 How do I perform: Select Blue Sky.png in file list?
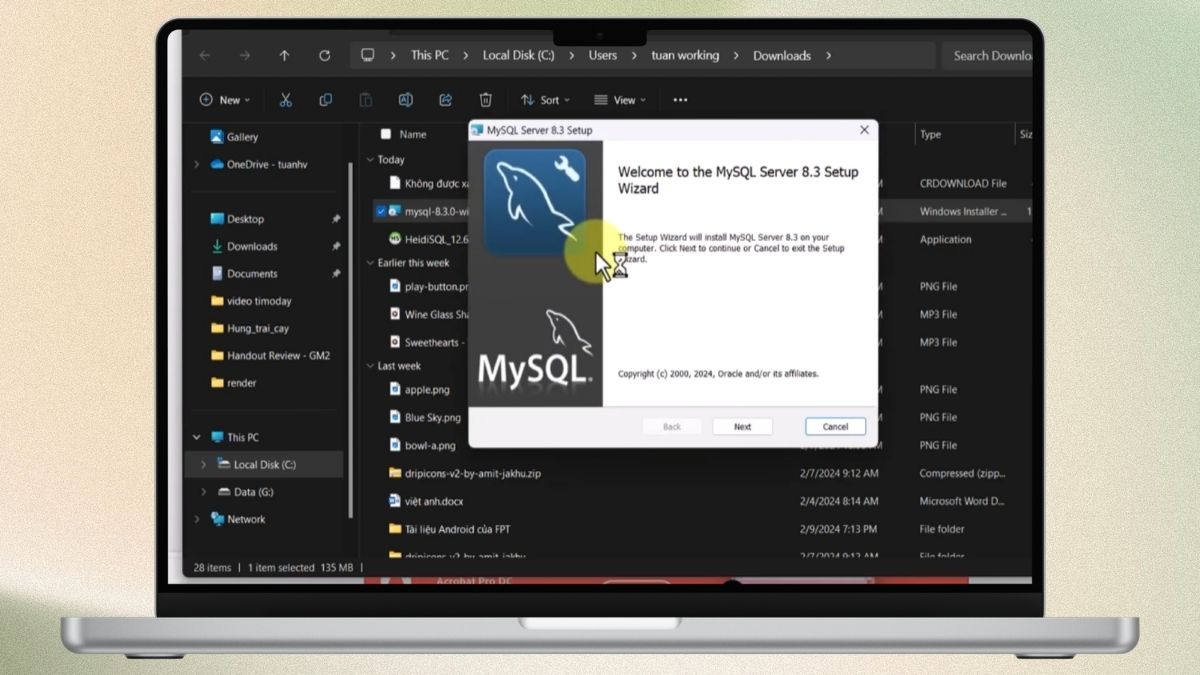click(x=425, y=417)
